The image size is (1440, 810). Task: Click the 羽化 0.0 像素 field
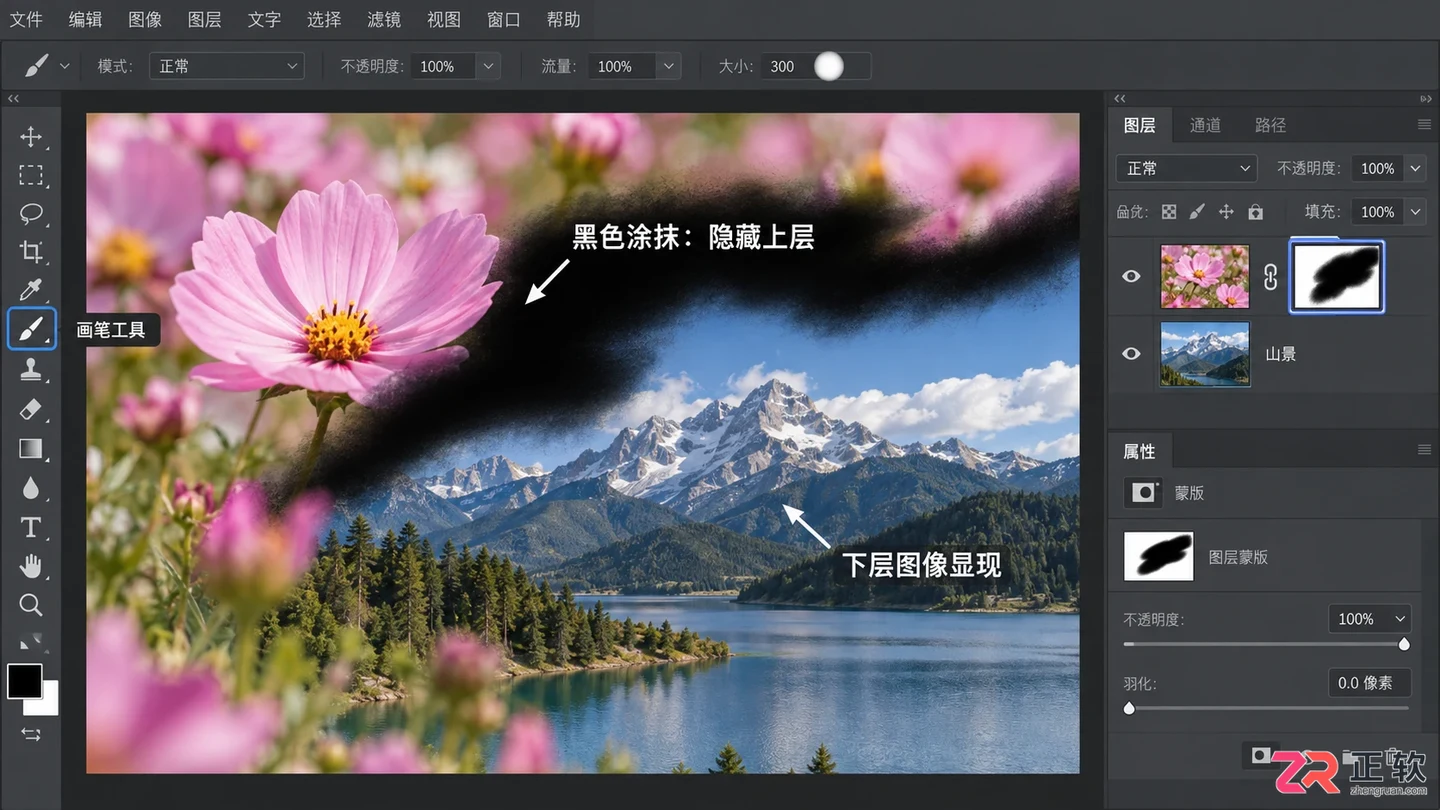[1369, 683]
